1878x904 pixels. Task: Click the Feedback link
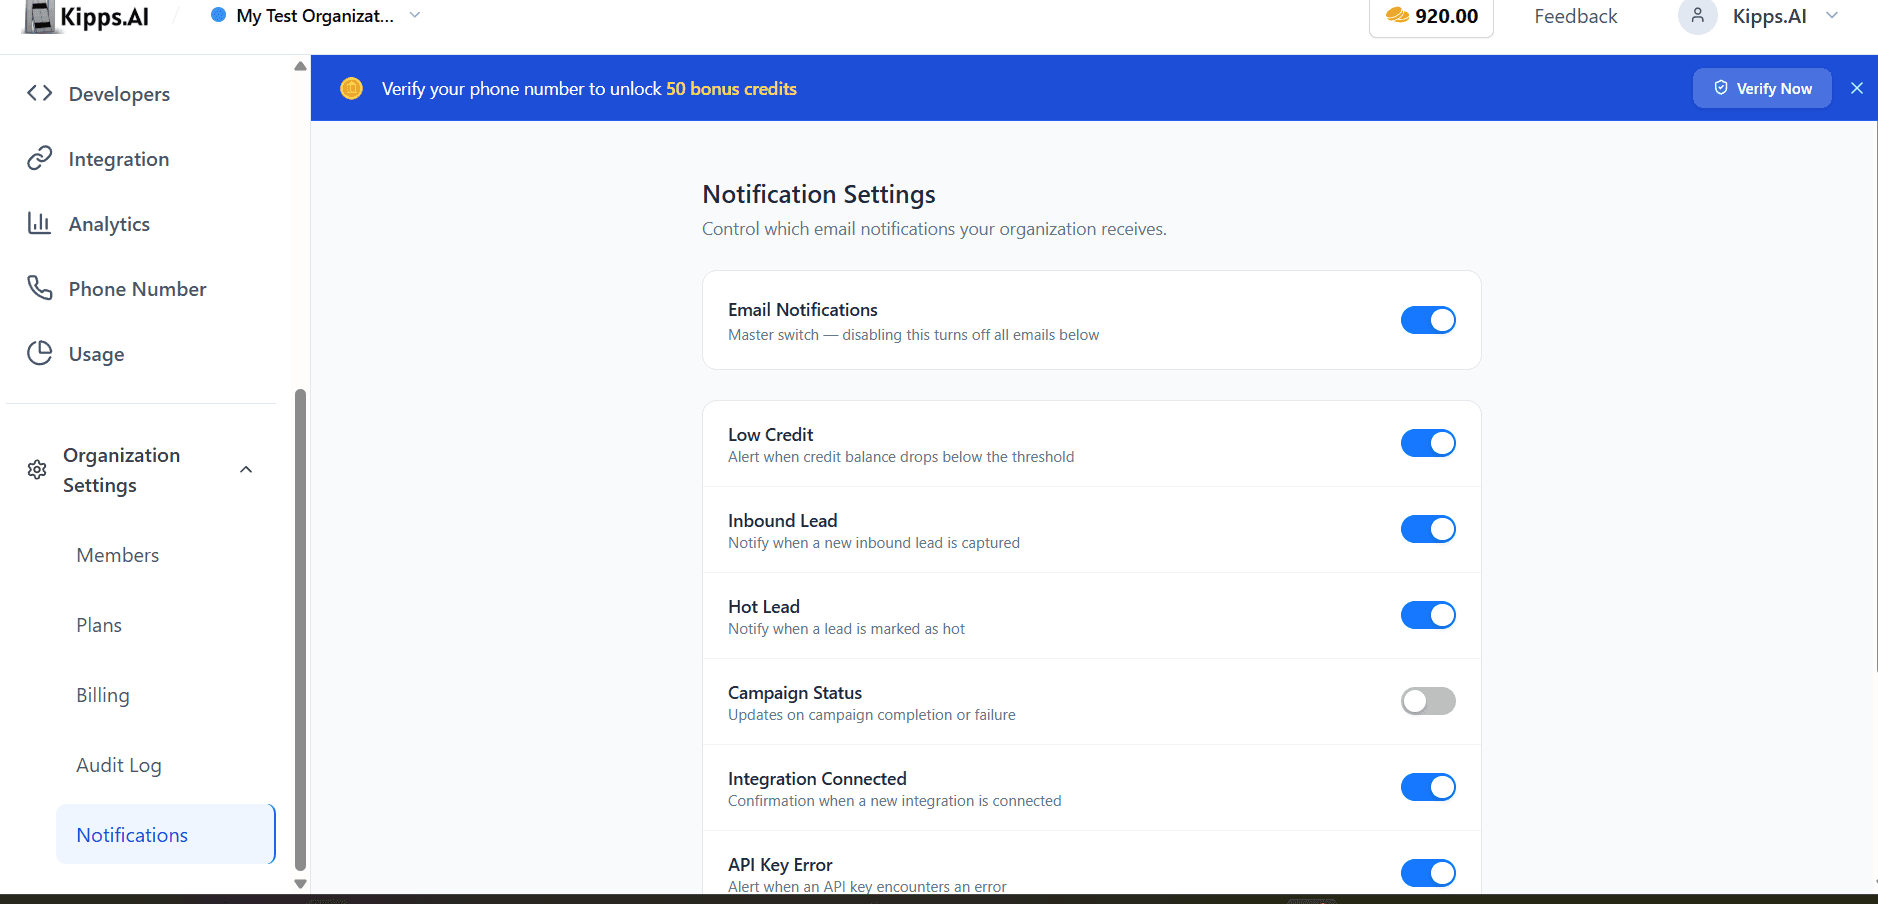[1576, 16]
